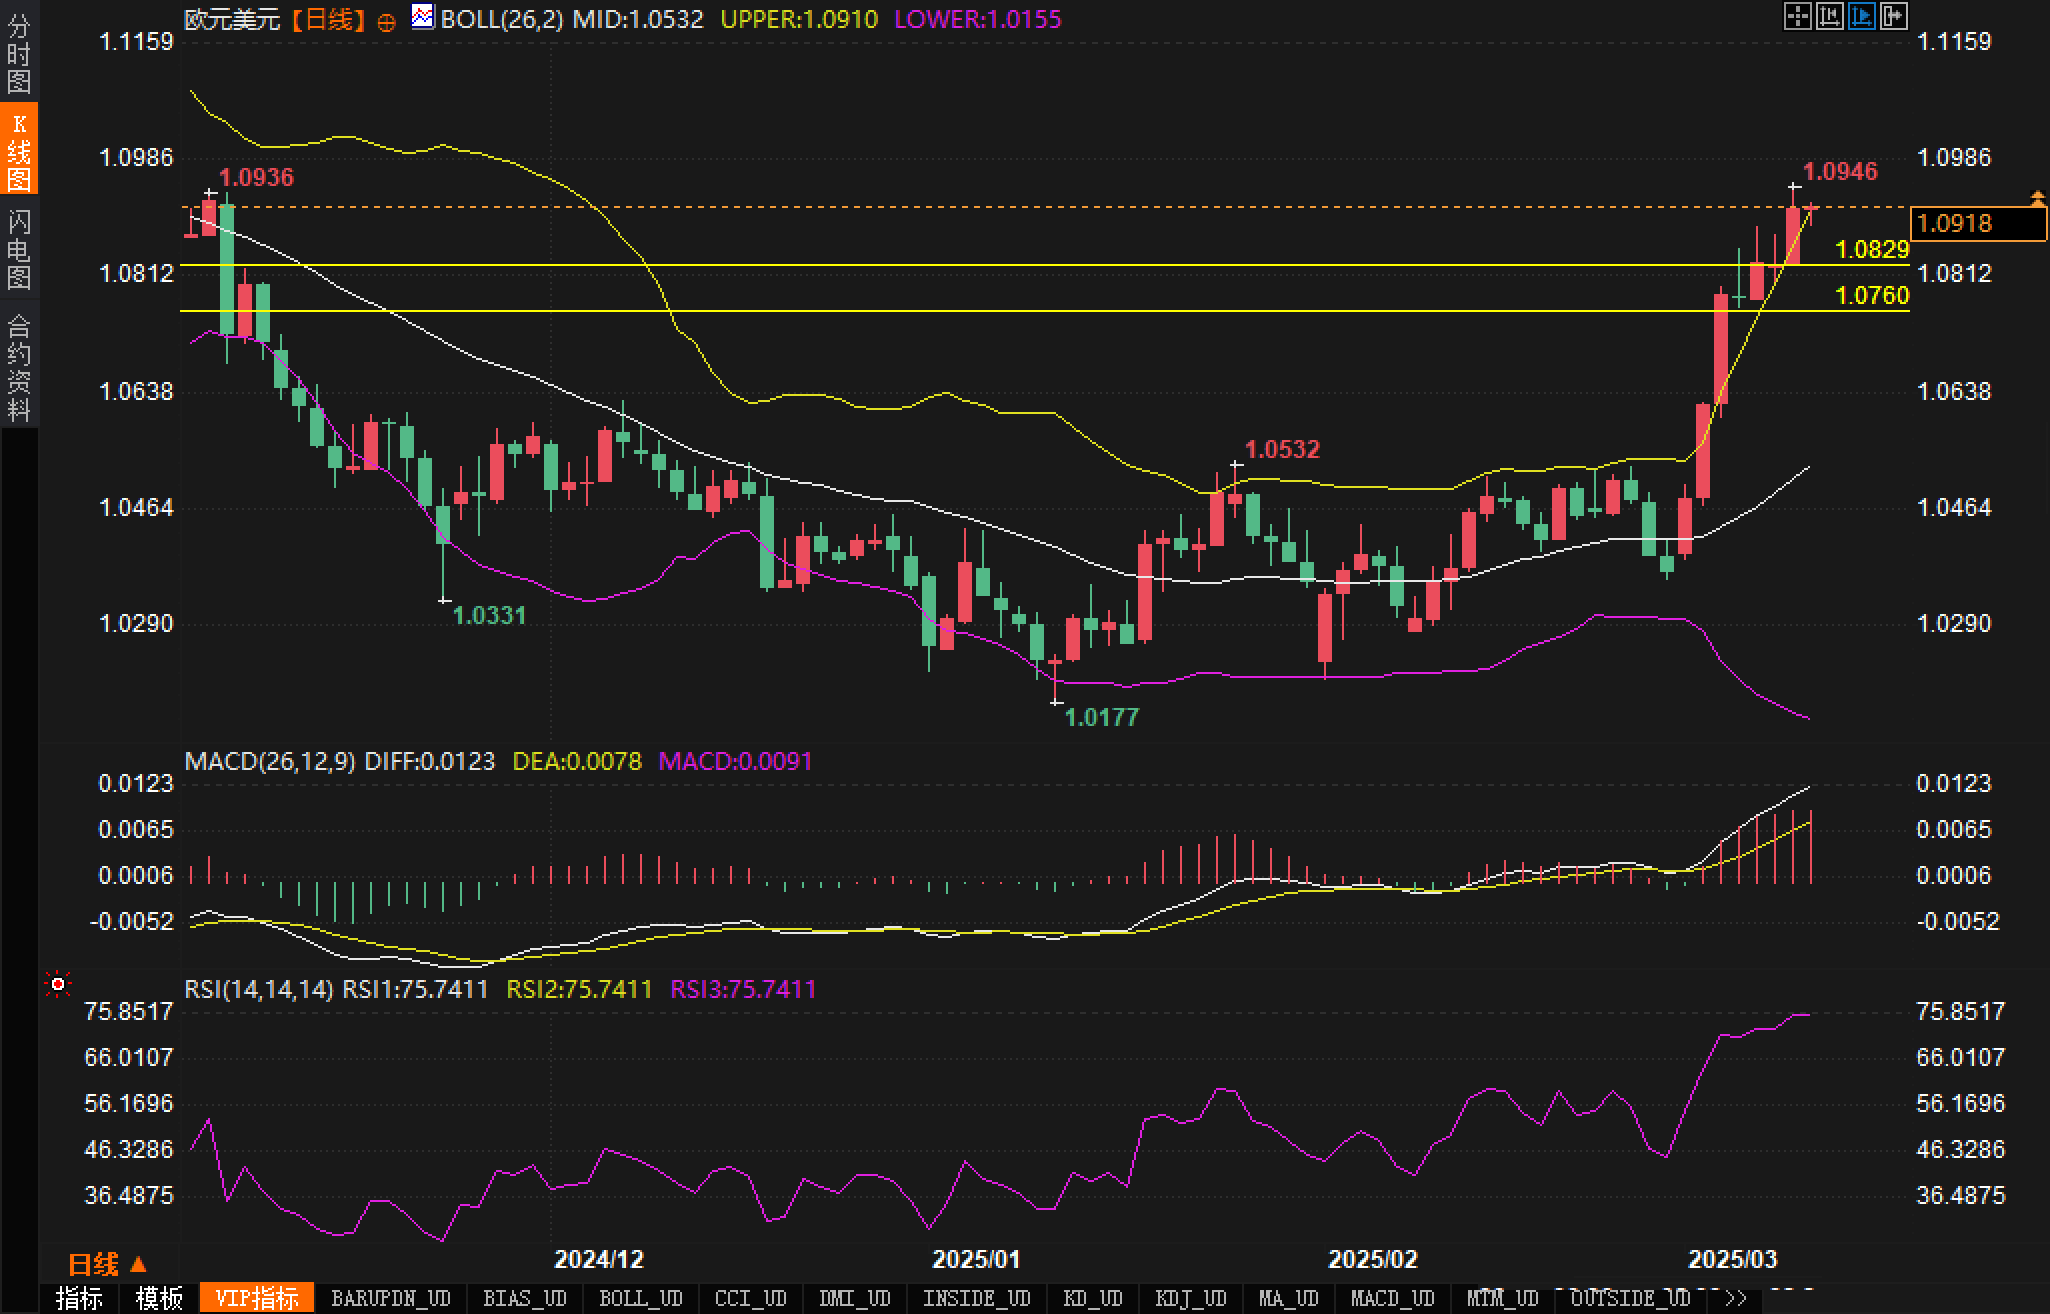2050x1314 pixels.
Task: Click the BOLL indicator chart icon
Action: (423, 17)
